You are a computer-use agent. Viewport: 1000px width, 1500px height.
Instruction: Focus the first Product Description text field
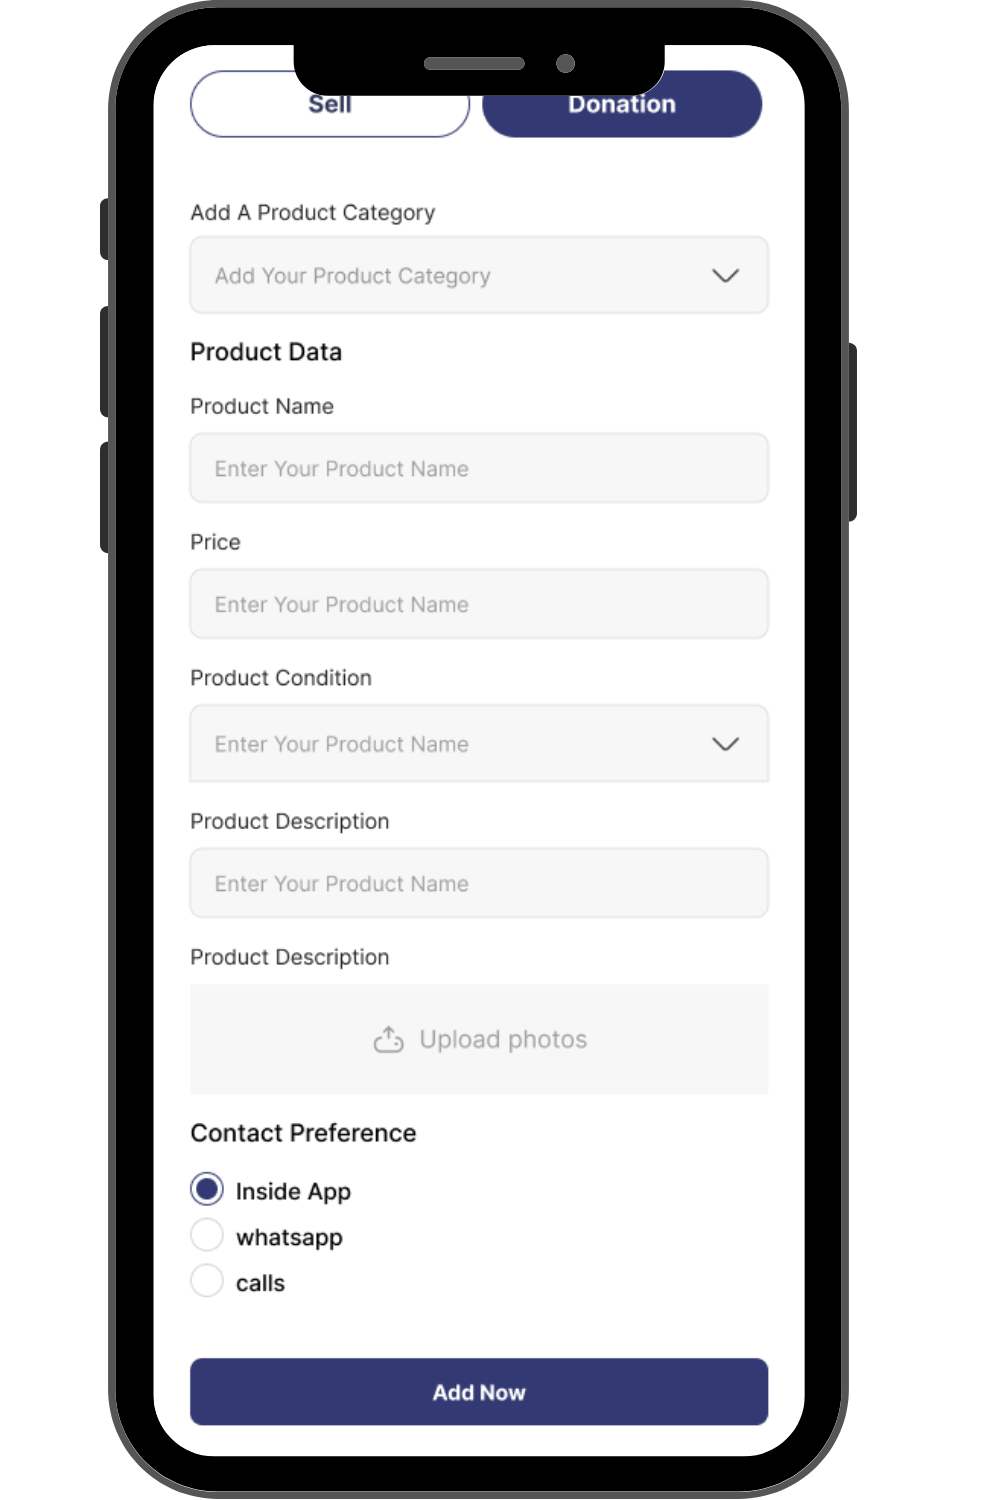tap(479, 883)
